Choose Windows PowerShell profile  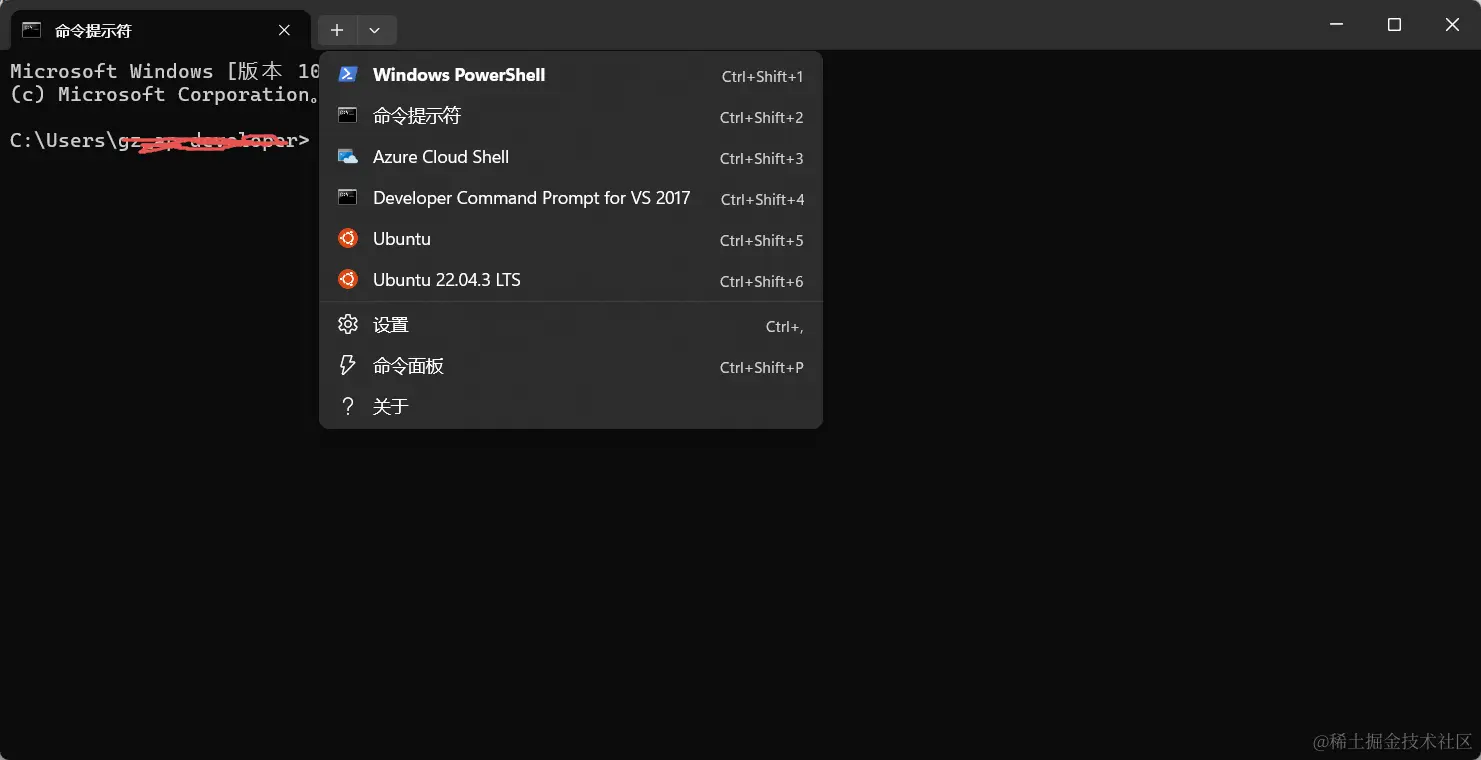571,75
